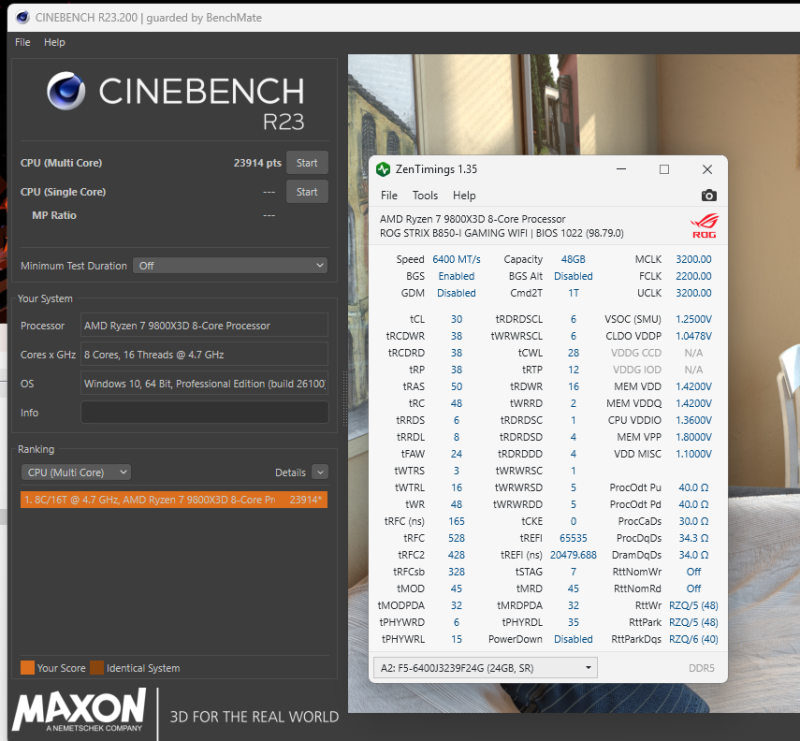Screen dimensions: 800x741
Task: Click the PowerDown Disabled value
Action: (x=573, y=639)
